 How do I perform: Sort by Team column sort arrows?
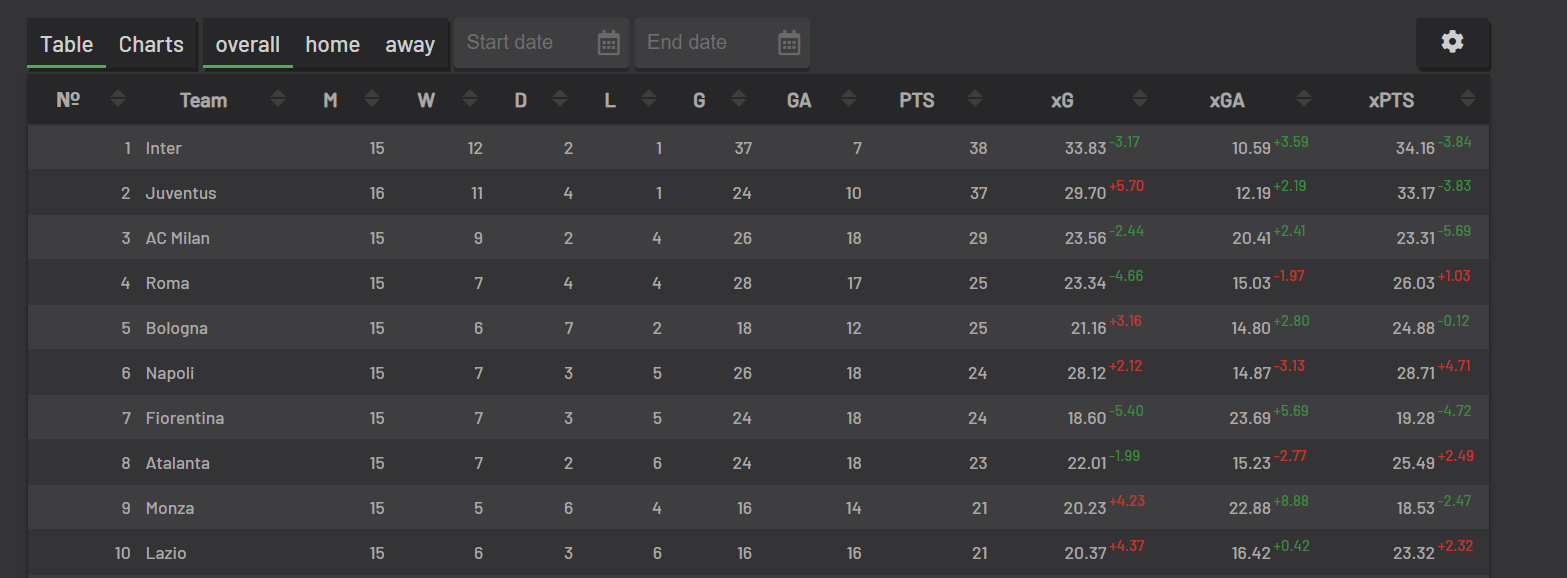(x=278, y=99)
